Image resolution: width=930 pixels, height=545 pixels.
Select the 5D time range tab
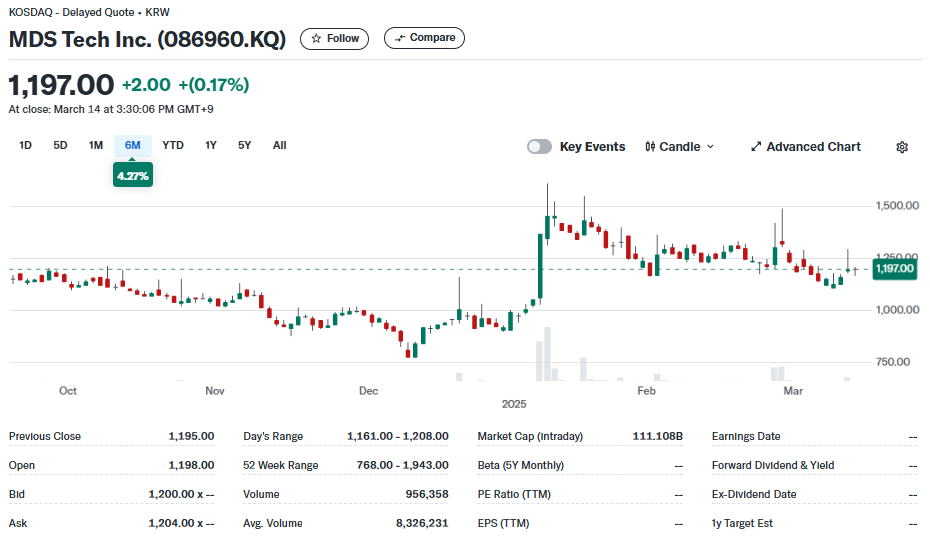(60, 145)
